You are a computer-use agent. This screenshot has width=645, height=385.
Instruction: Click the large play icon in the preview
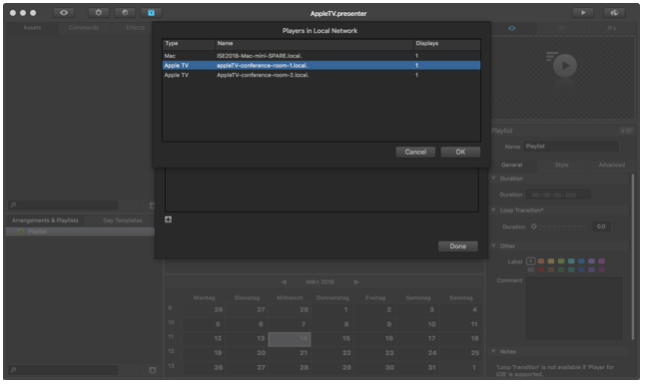click(564, 65)
